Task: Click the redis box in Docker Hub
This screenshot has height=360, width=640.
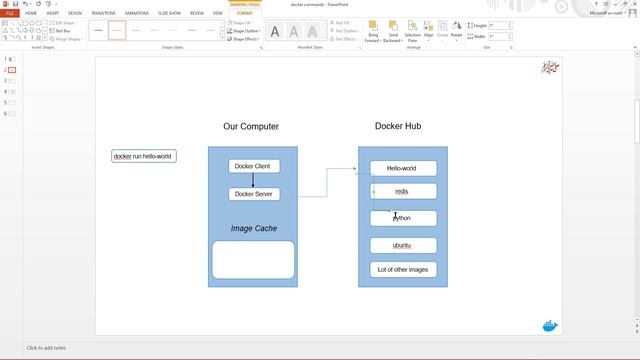Action: pyautogui.click(x=403, y=191)
